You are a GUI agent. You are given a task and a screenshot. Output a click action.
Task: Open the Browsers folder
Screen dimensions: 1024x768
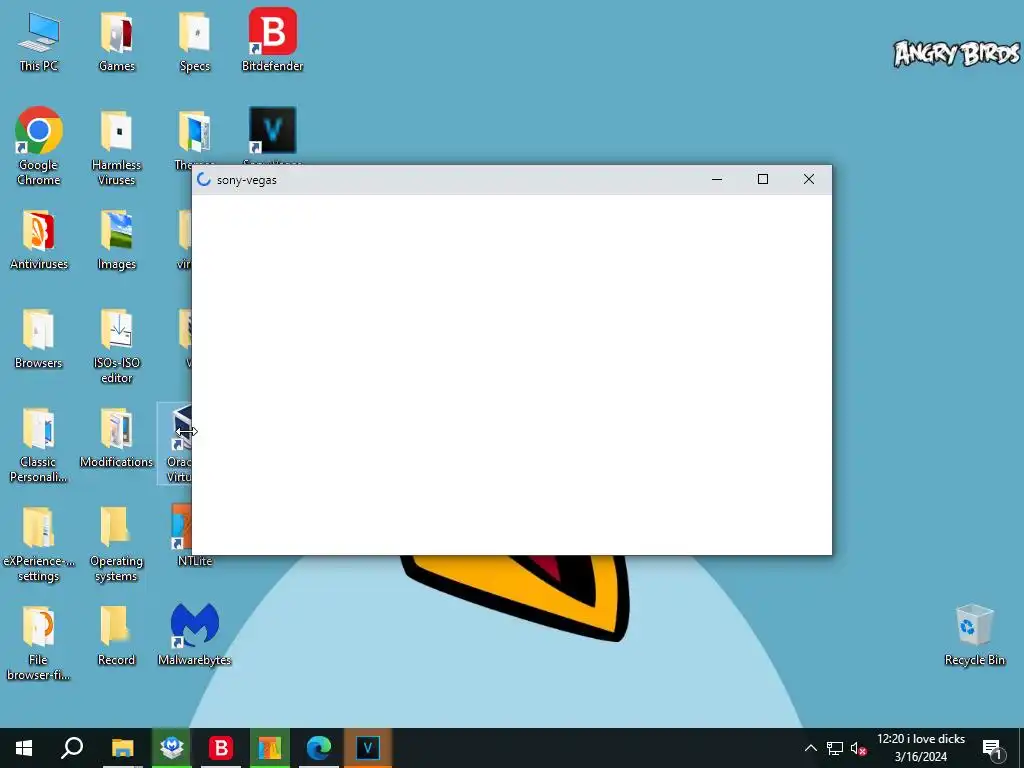(39, 338)
